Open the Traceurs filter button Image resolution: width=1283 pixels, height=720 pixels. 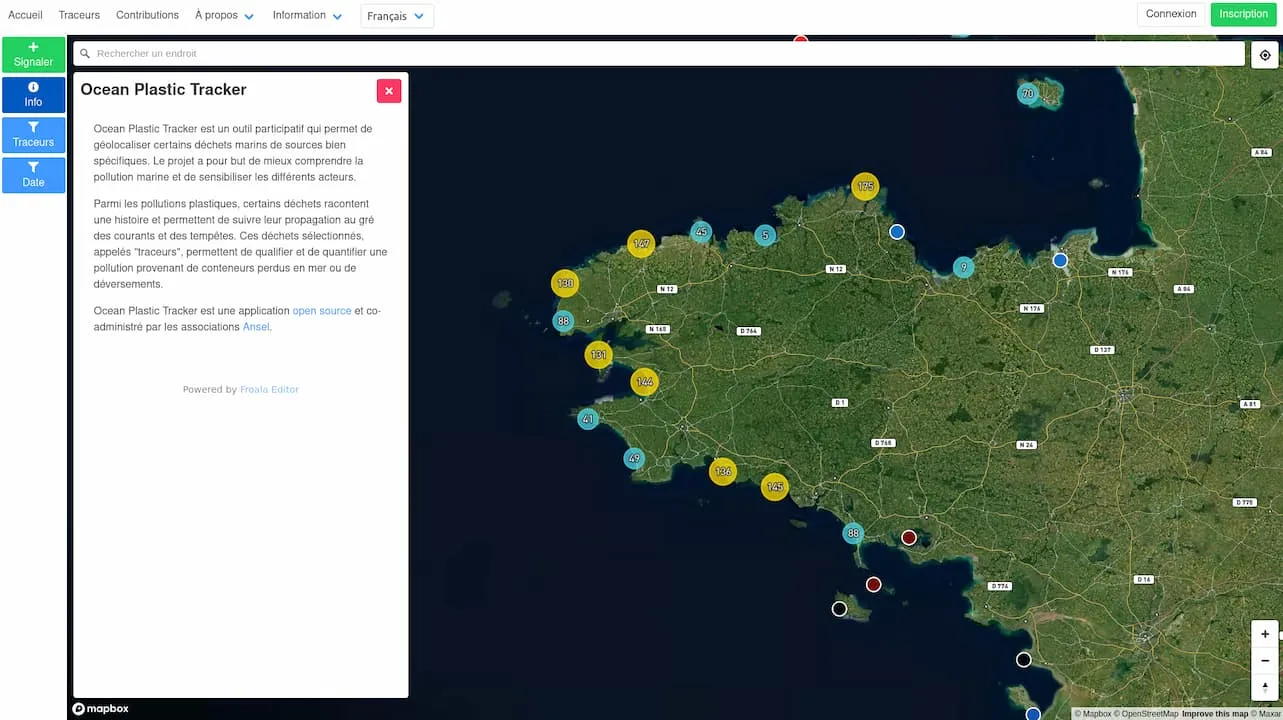coord(33,135)
